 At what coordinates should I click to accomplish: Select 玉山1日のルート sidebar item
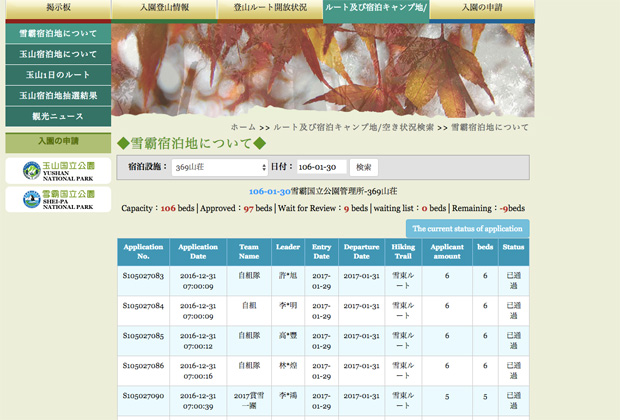pos(59,75)
